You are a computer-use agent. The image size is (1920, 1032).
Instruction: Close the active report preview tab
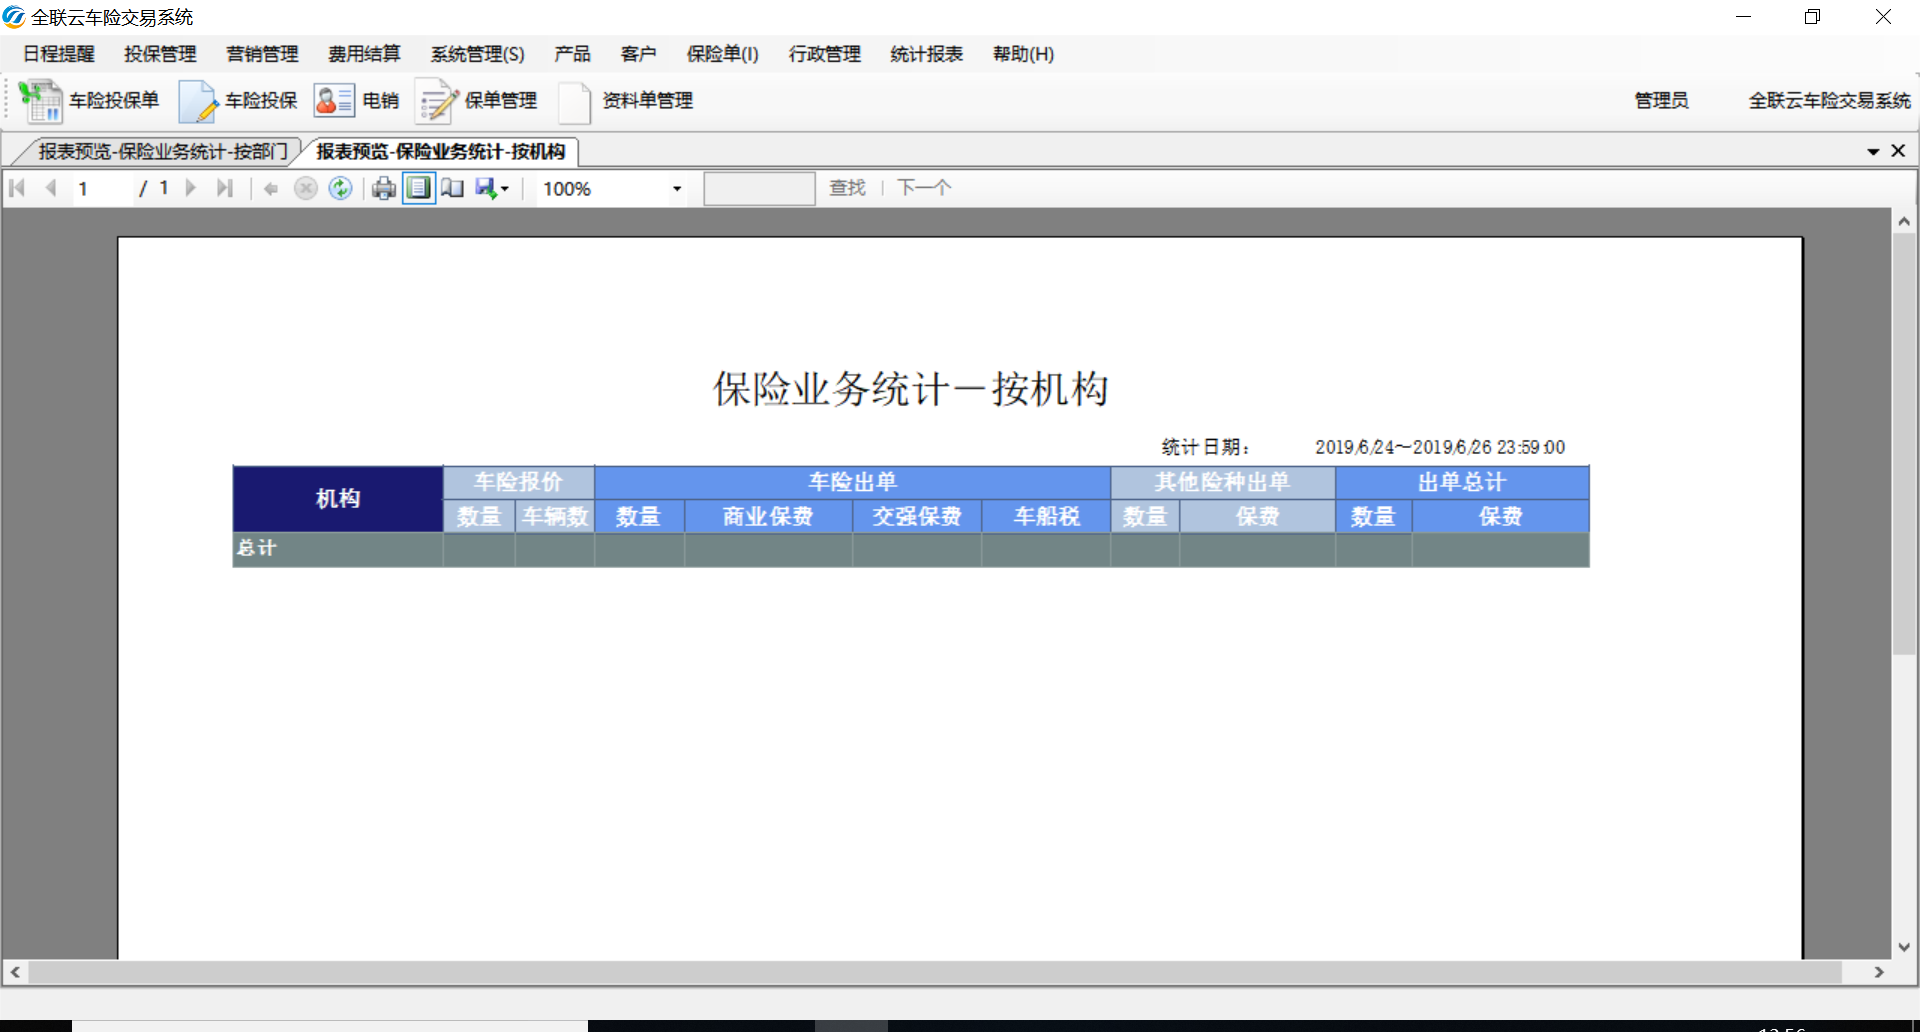(1898, 151)
